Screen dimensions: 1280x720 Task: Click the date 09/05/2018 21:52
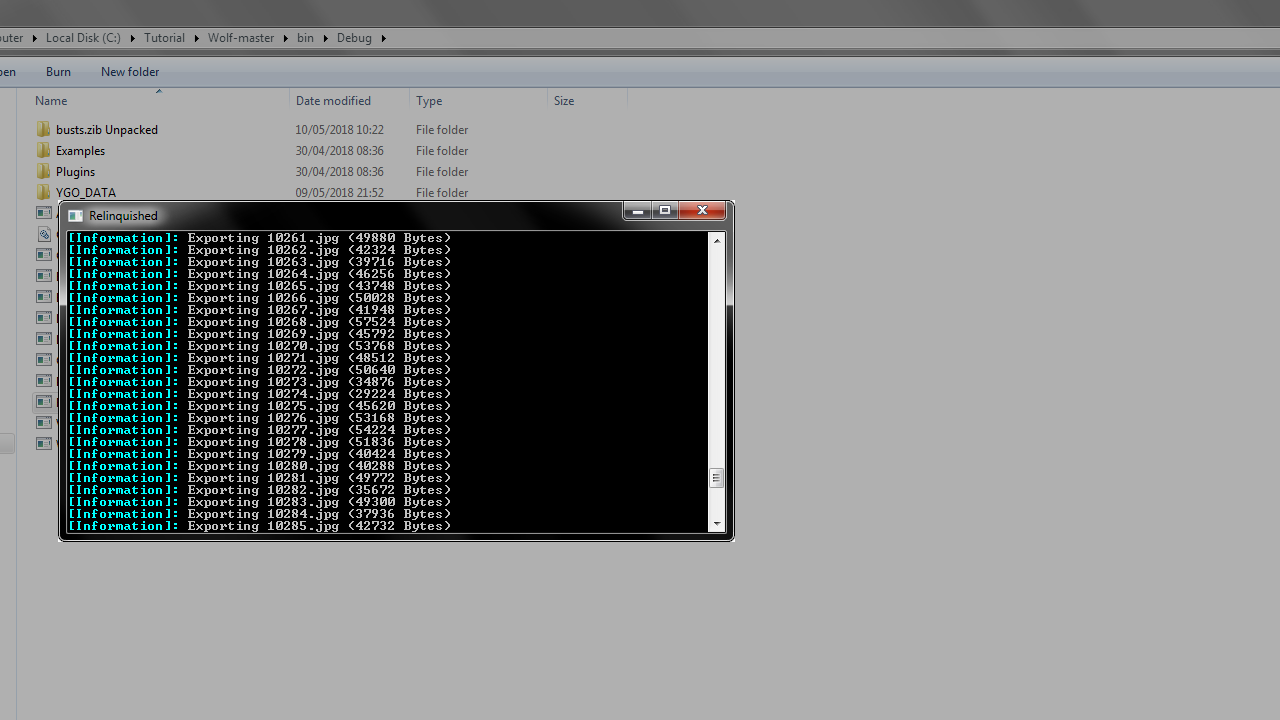click(339, 193)
